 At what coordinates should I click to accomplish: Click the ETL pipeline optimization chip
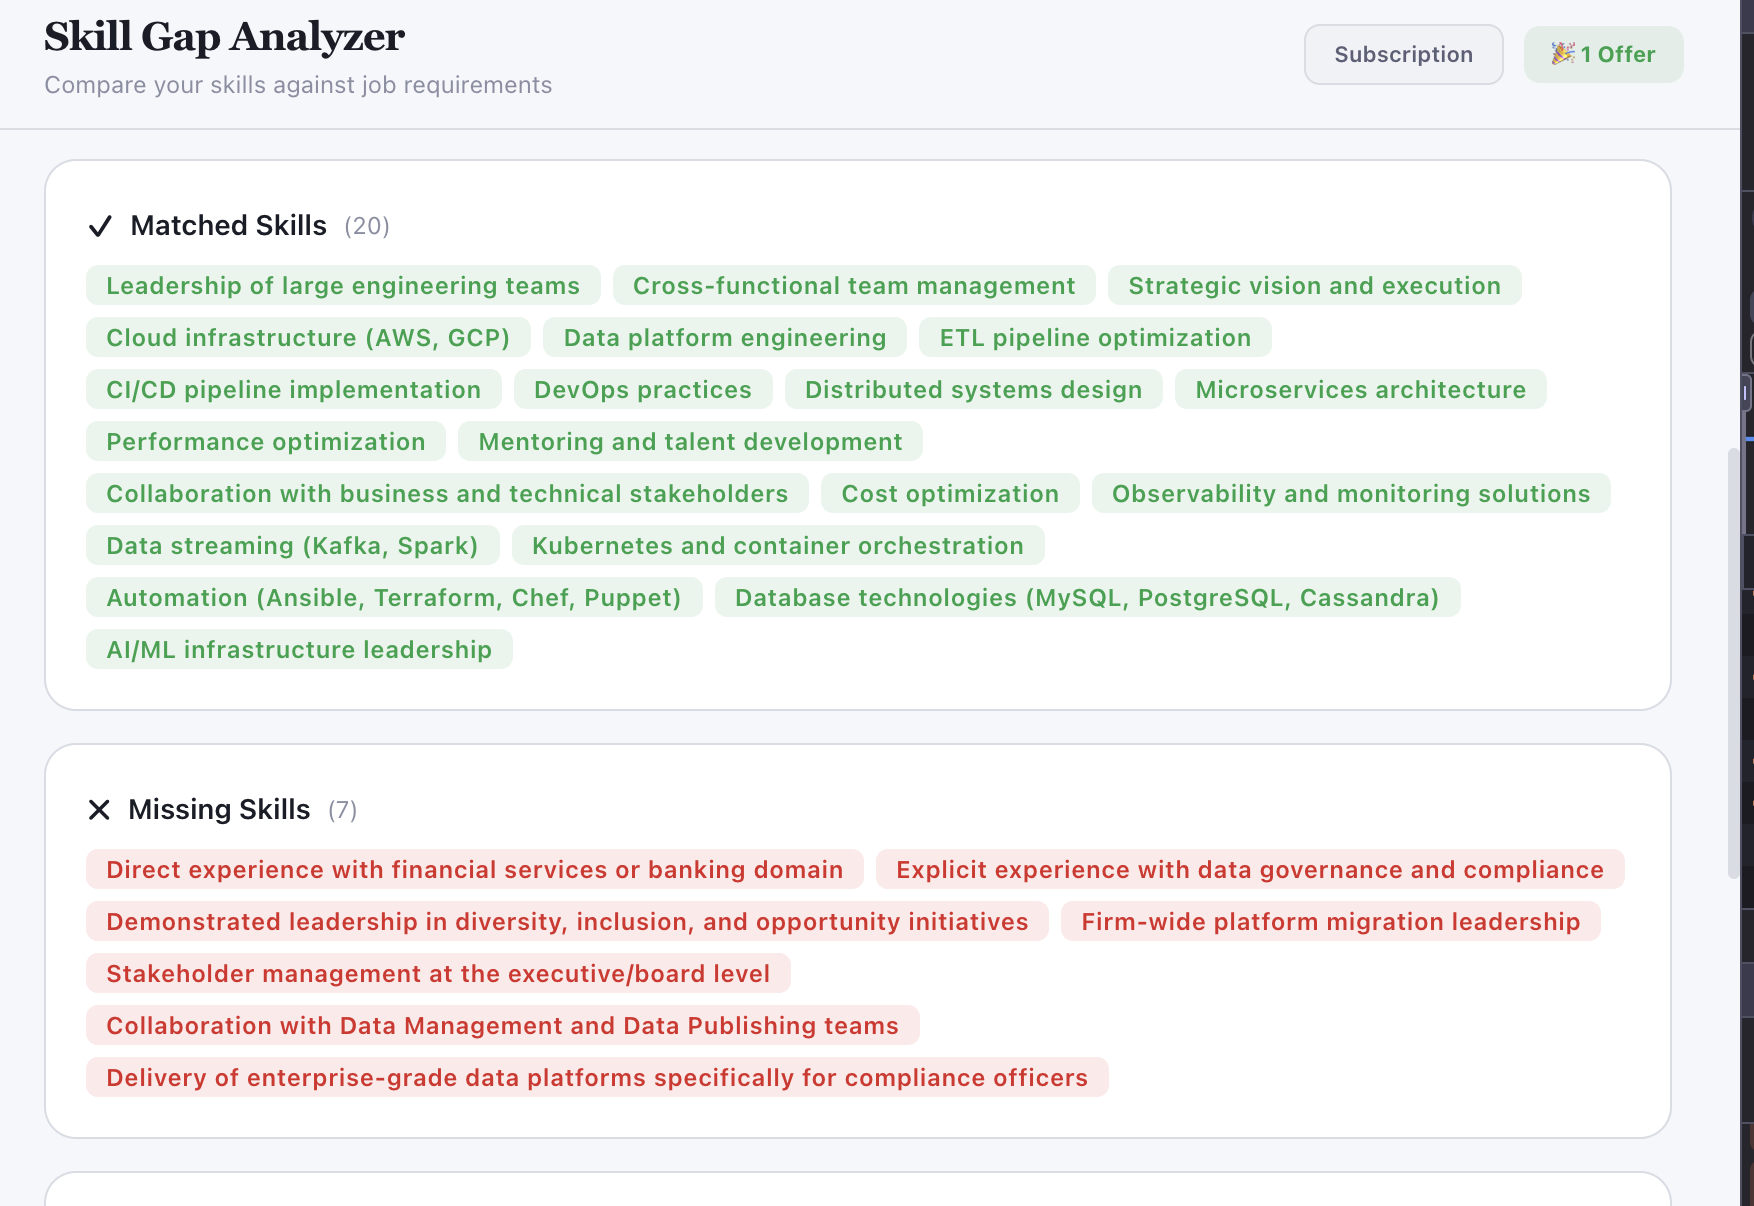pos(1094,337)
